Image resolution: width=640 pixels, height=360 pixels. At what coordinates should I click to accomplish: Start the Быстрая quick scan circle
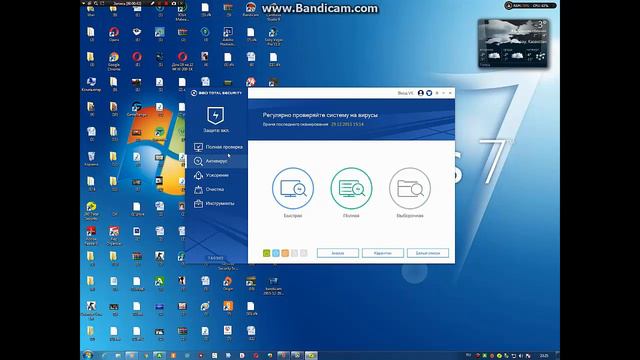point(293,188)
